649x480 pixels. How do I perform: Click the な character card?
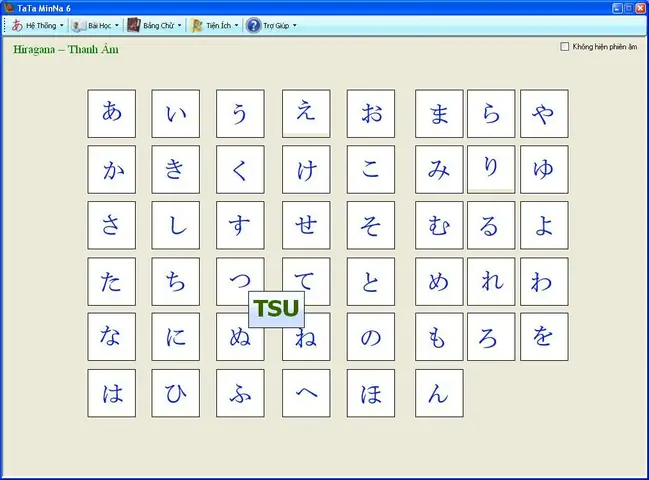click(x=112, y=337)
